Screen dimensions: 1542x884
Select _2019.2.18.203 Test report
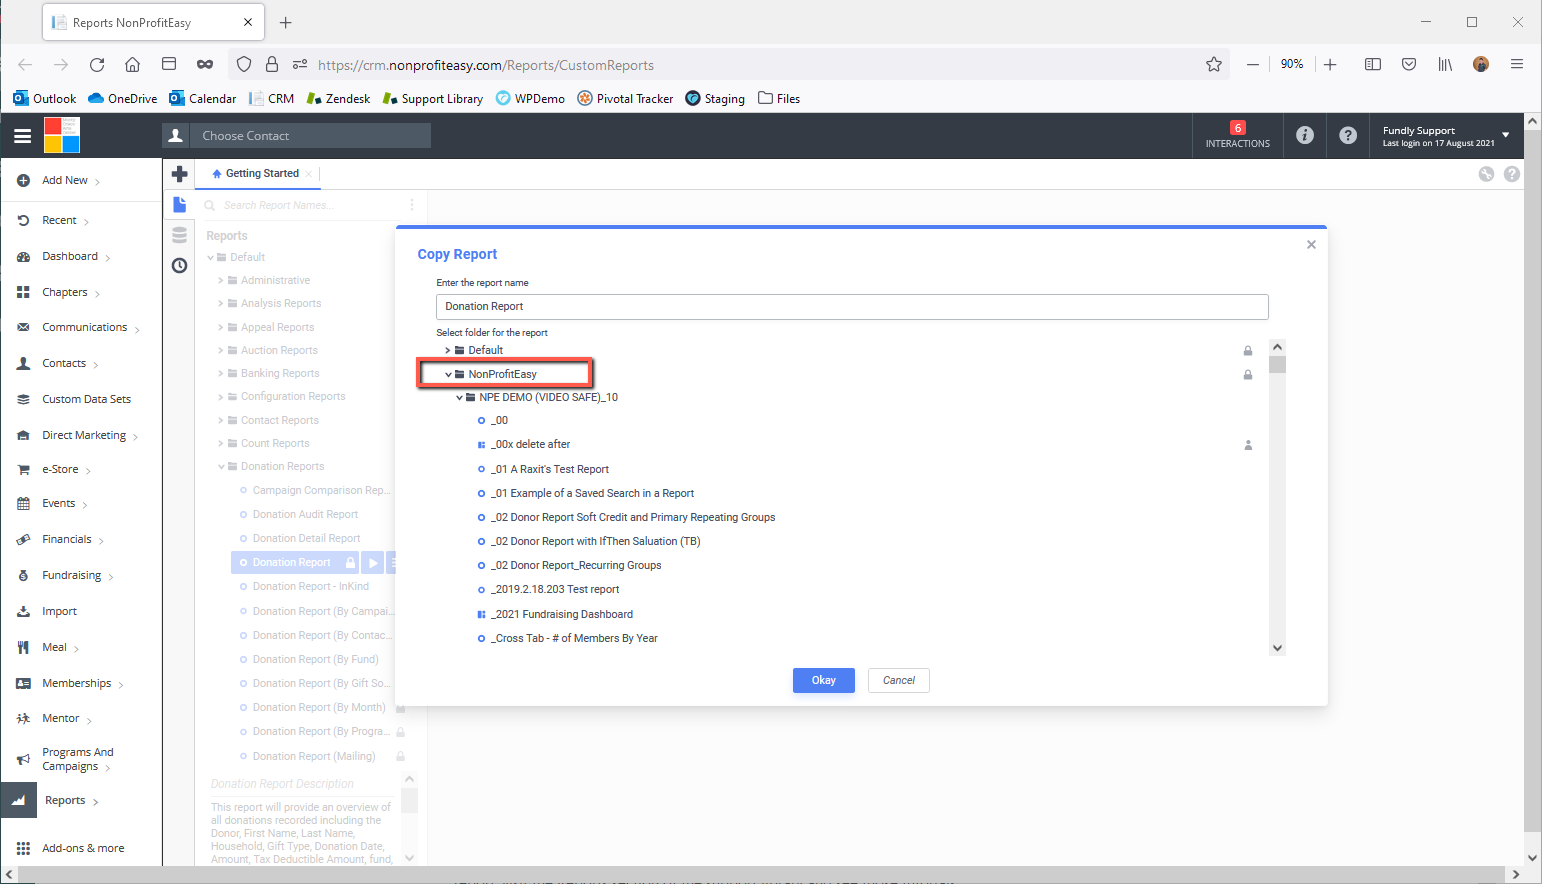555,590
